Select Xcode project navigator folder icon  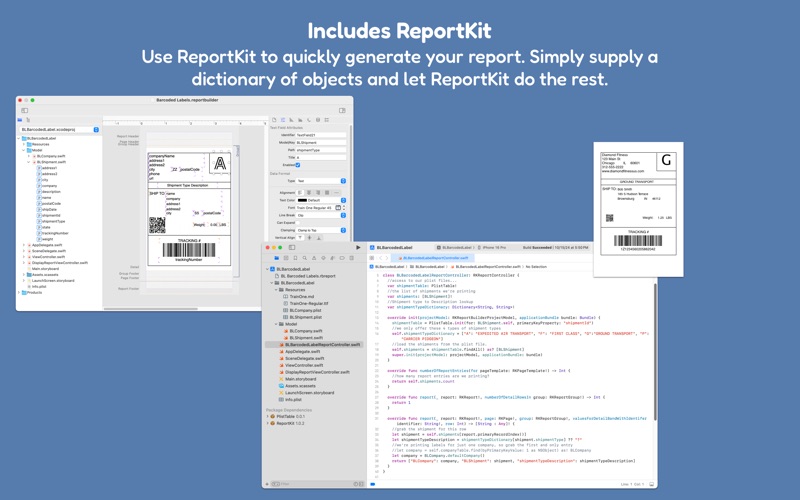click(x=277, y=258)
